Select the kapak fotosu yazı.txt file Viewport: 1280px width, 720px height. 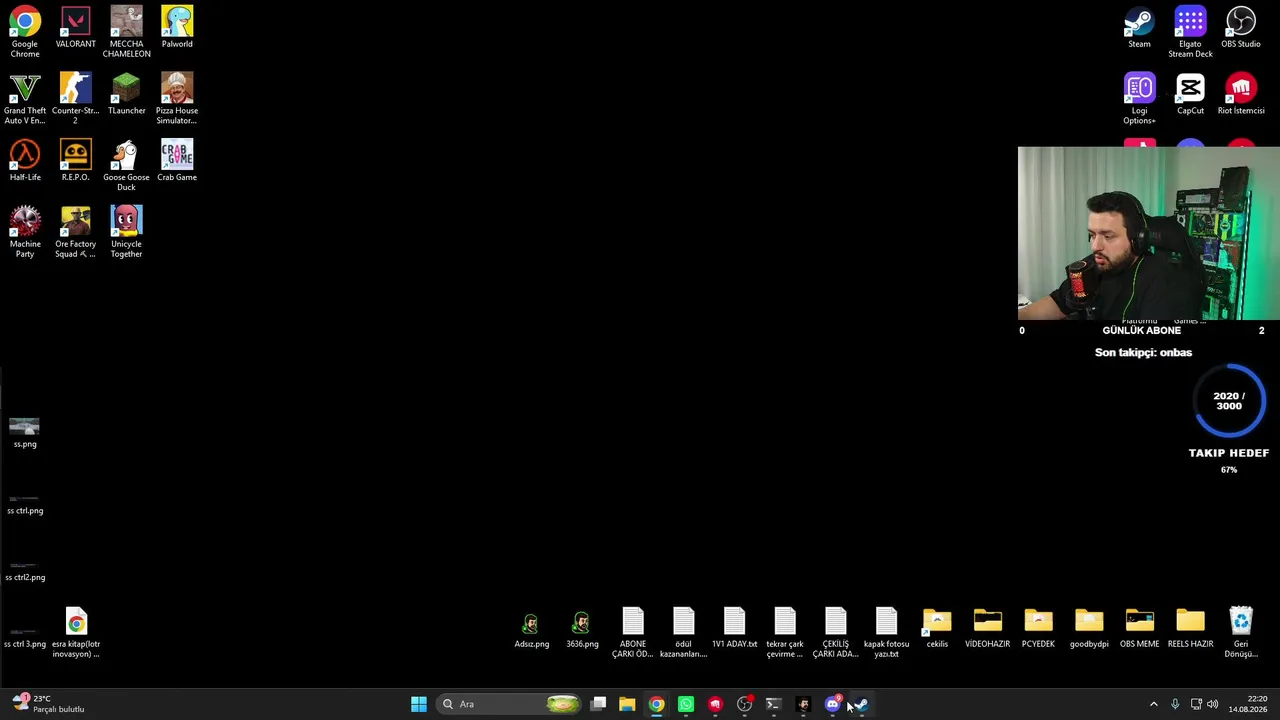(x=886, y=633)
